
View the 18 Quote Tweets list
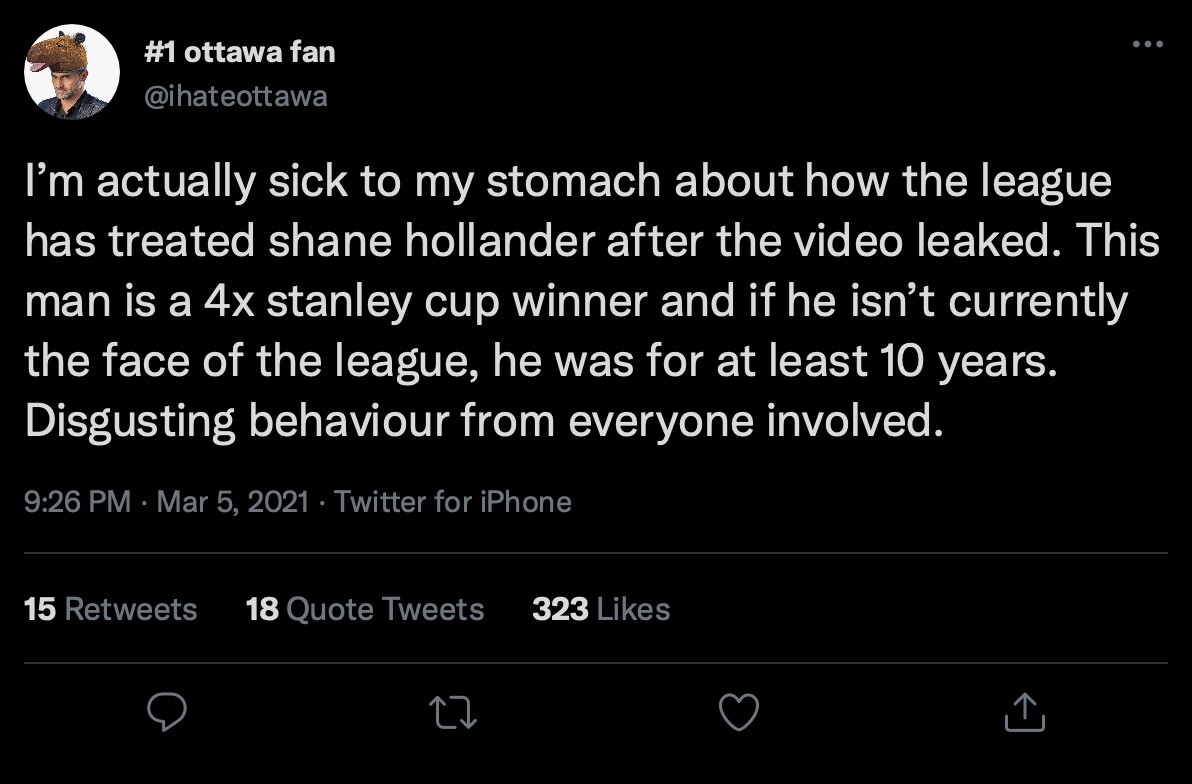(365, 609)
